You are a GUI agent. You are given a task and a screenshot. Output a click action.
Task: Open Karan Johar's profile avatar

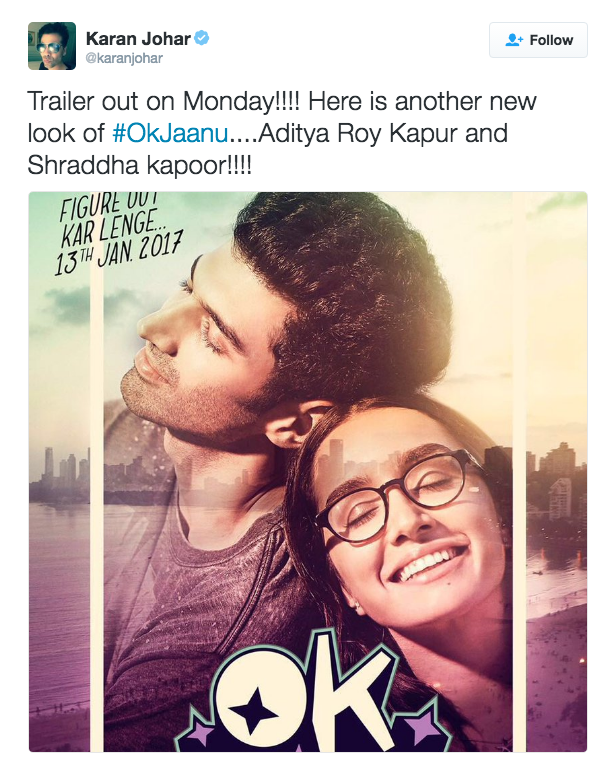(52, 46)
